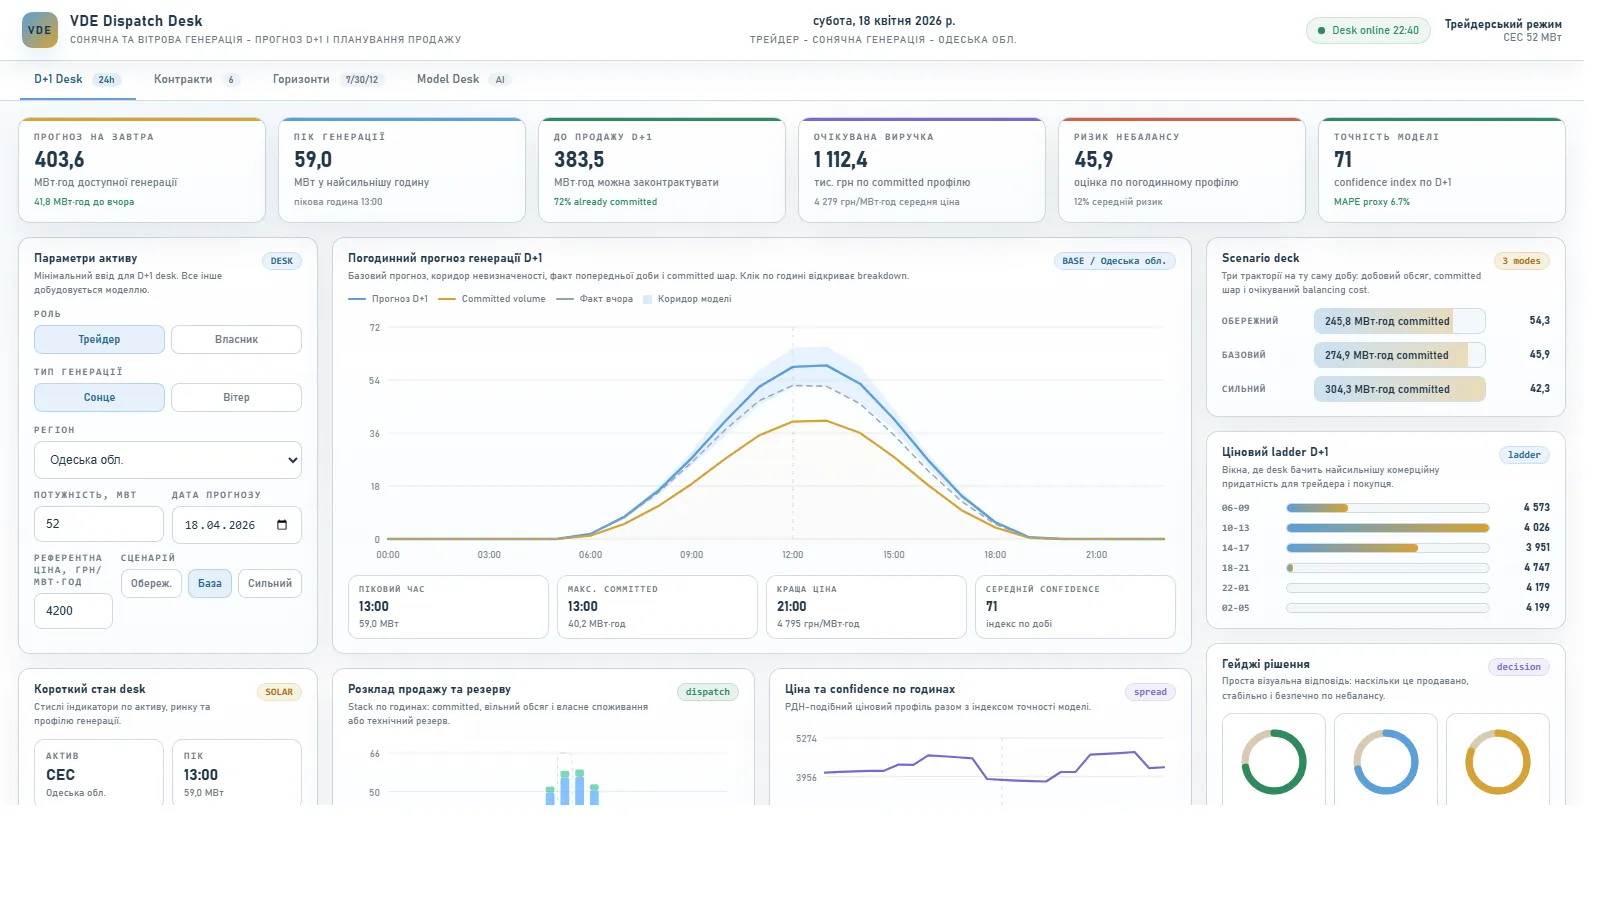Open the Model Desk tab
Screen dimensions: 1600x900
464,80
